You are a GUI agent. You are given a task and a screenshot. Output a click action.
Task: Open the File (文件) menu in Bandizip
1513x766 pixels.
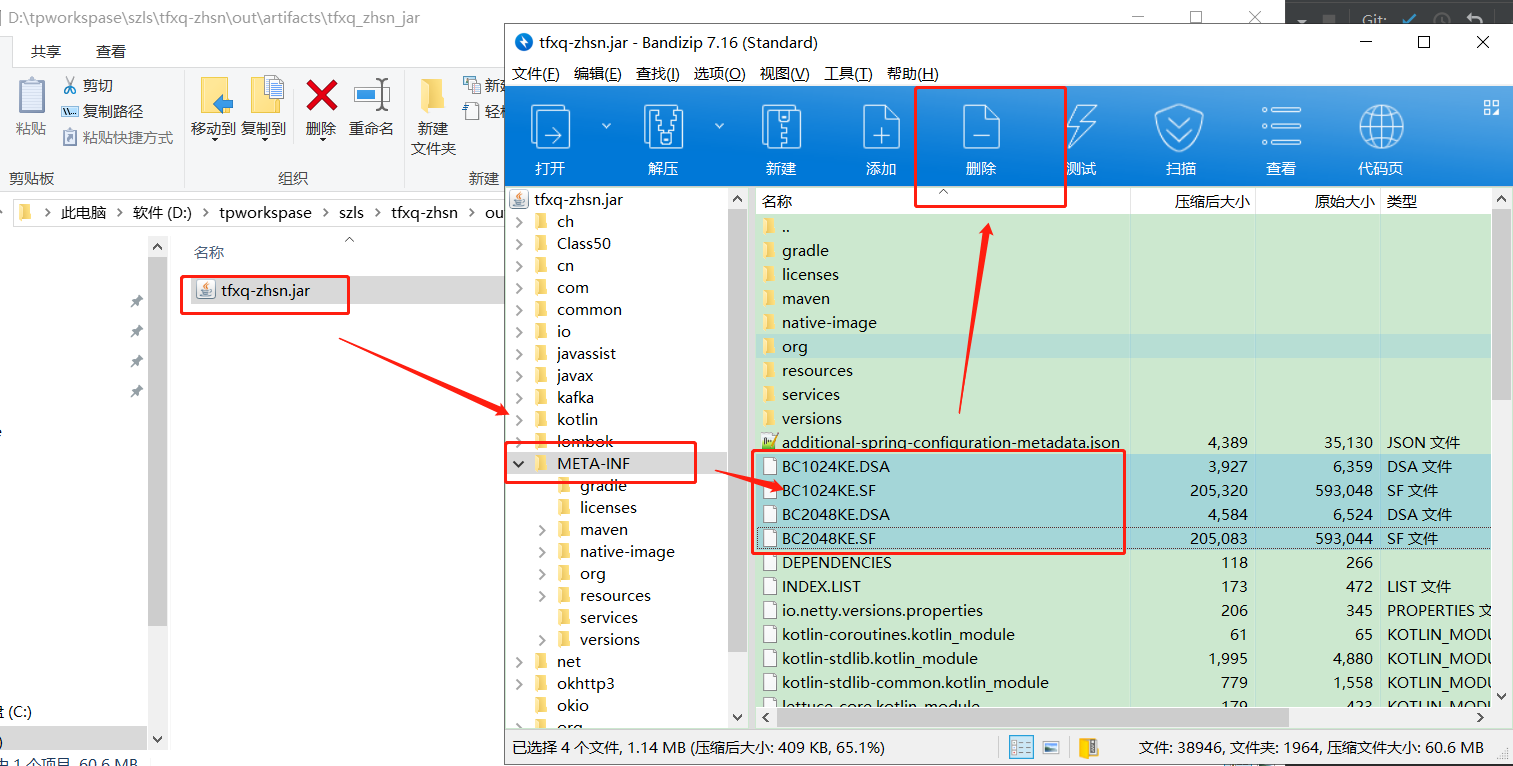click(x=536, y=74)
